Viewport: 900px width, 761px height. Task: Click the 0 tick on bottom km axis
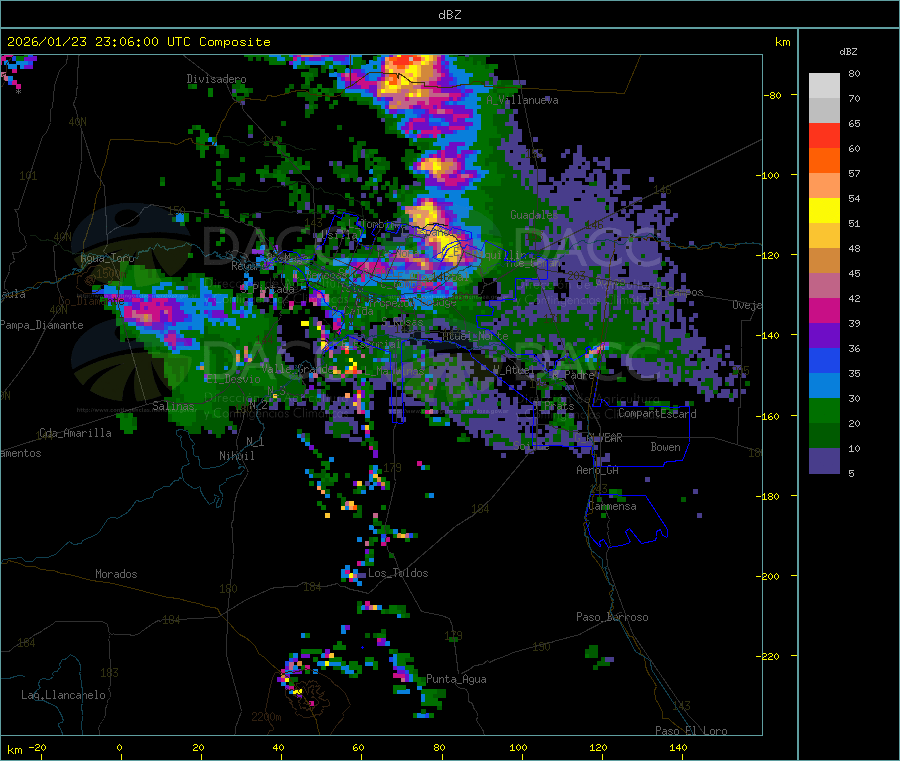tap(119, 748)
